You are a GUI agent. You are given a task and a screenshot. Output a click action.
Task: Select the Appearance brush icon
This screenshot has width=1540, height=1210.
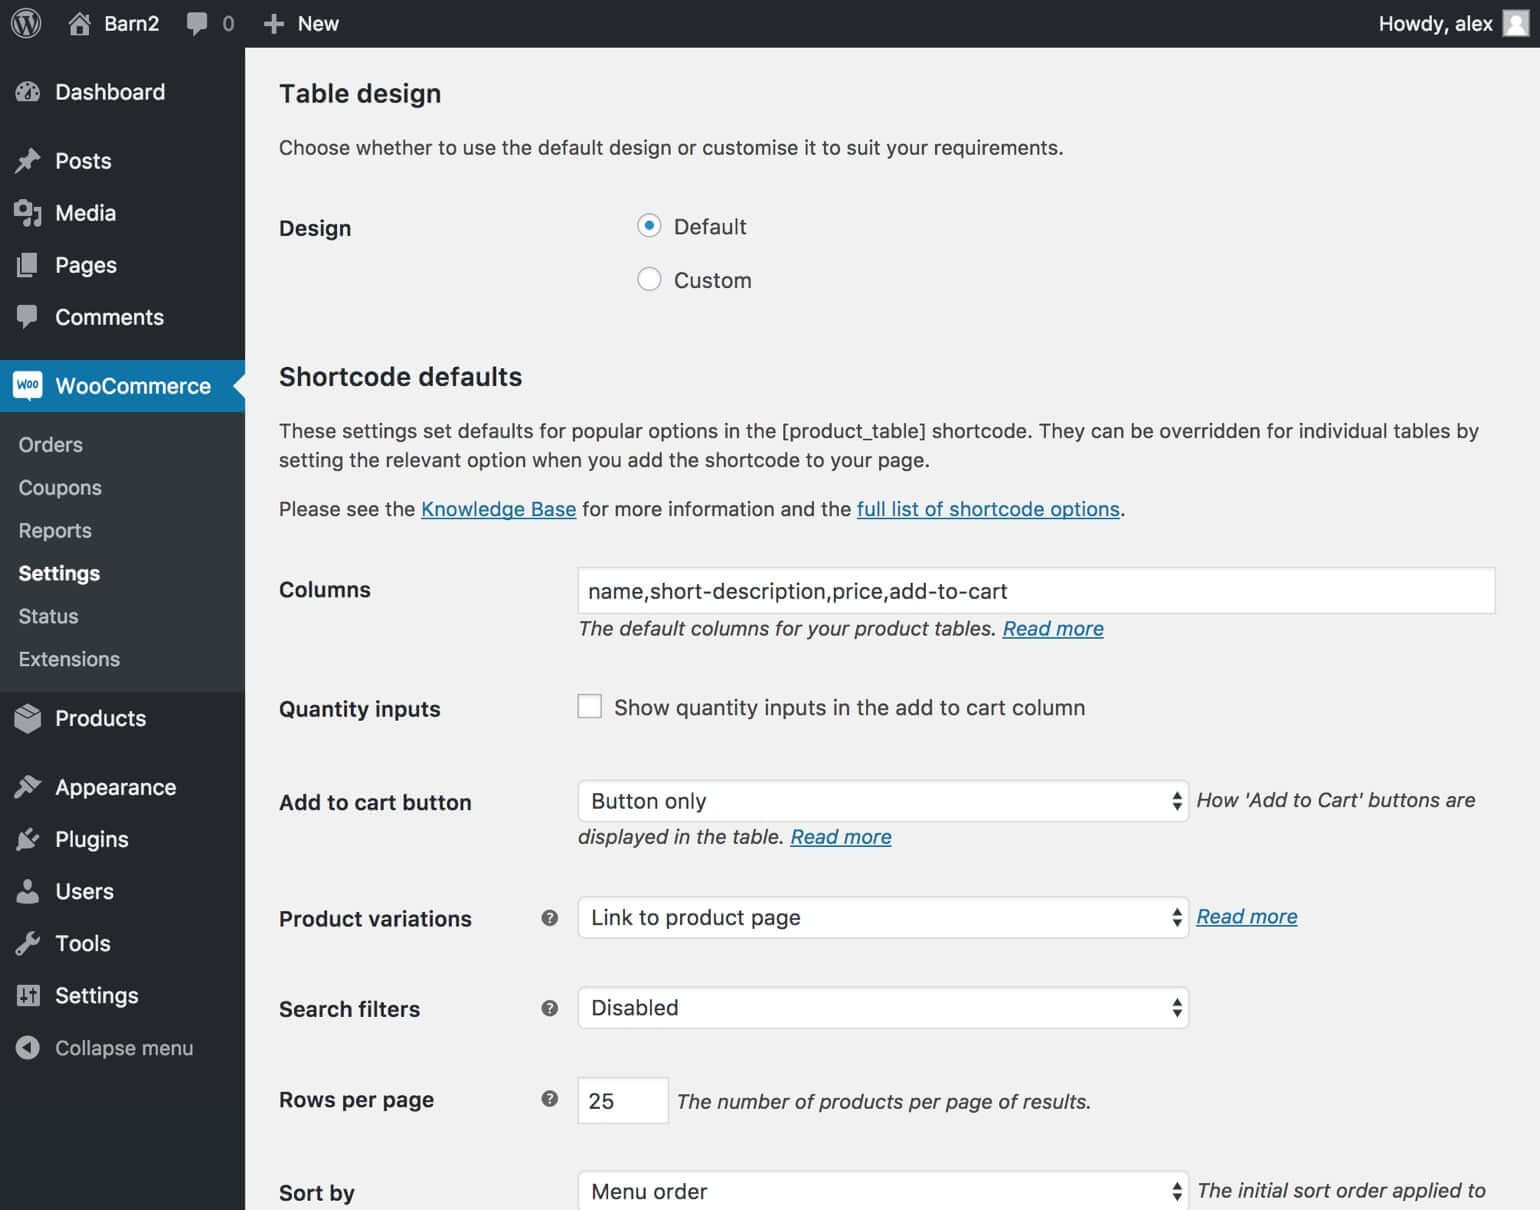click(28, 787)
